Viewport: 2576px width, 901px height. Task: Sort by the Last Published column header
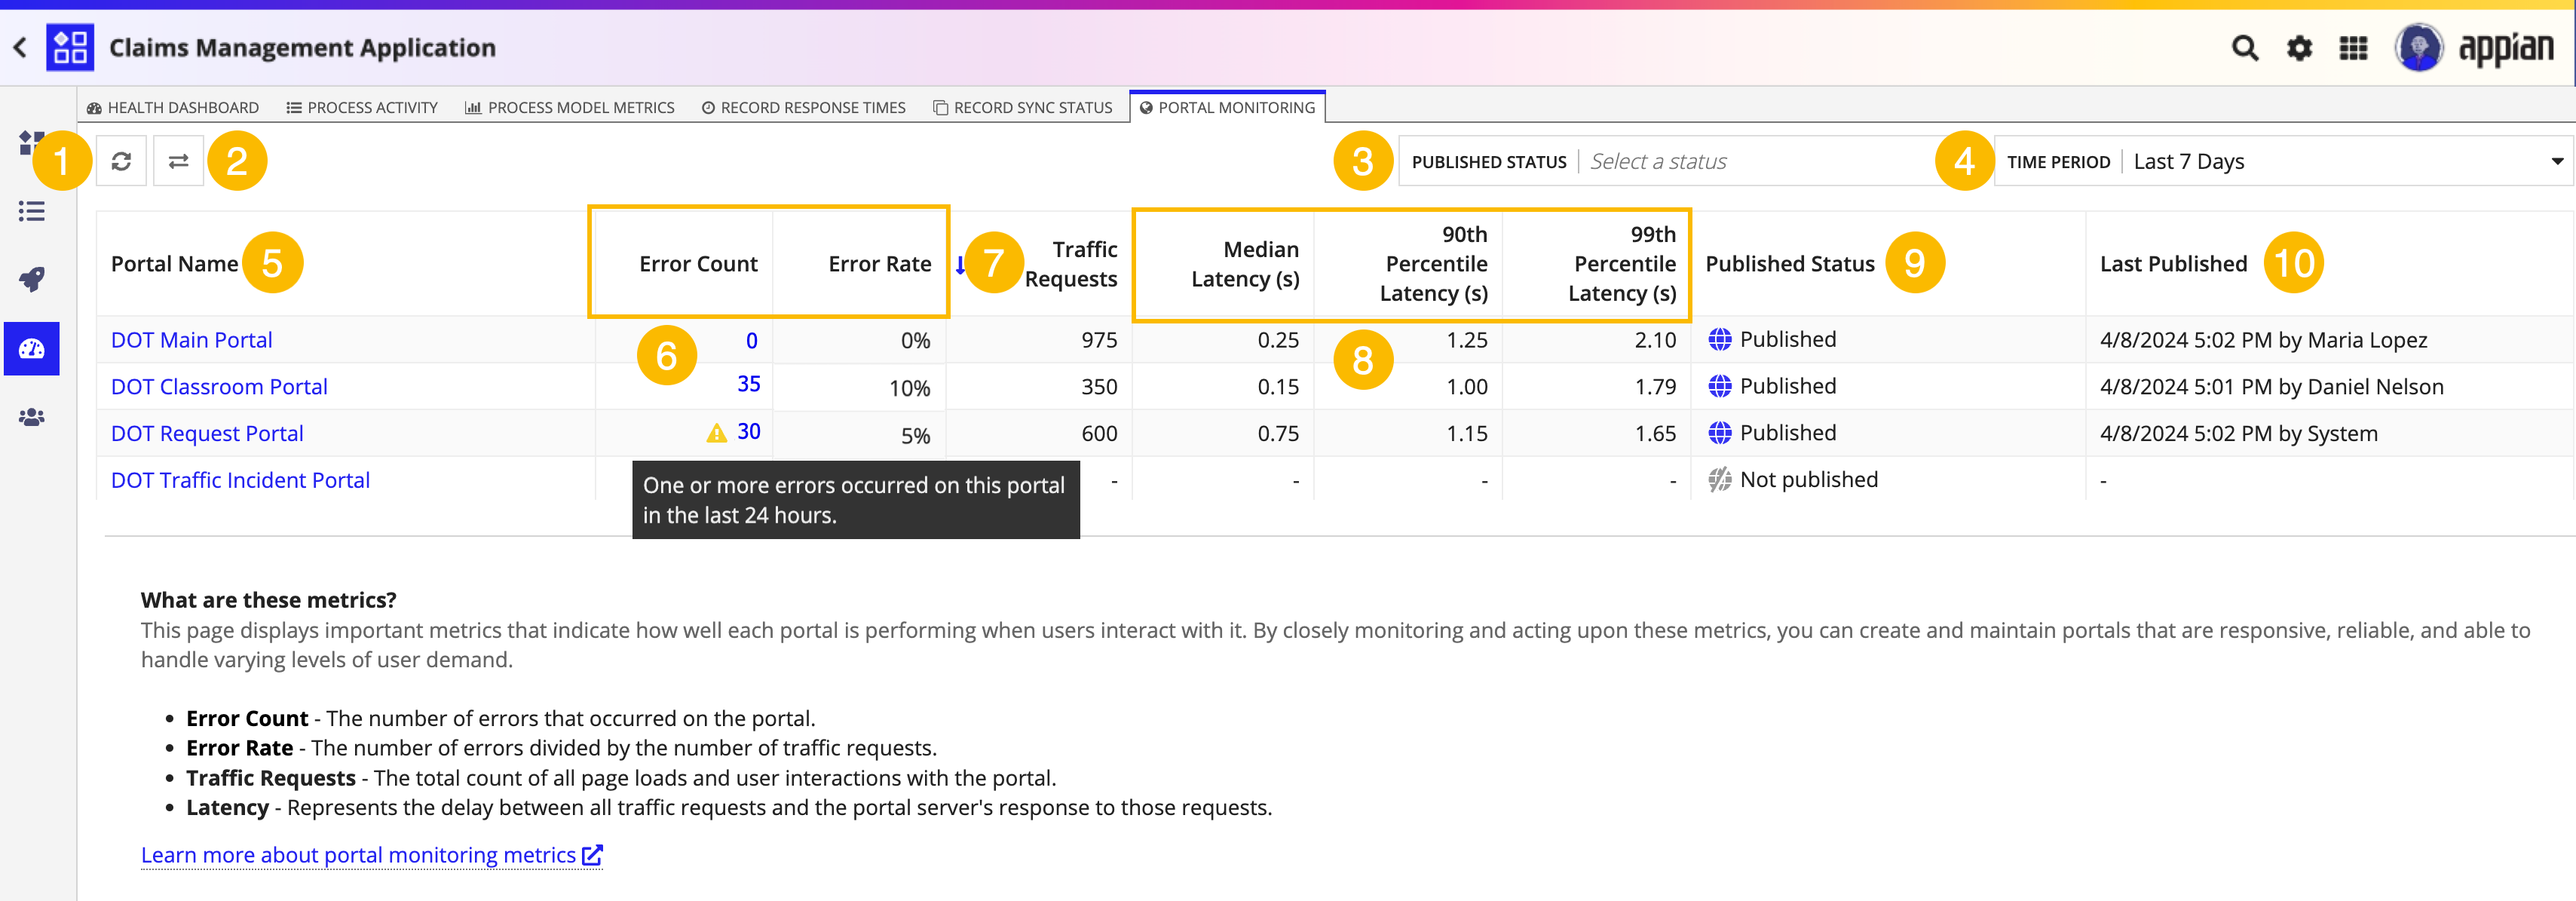2173,264
